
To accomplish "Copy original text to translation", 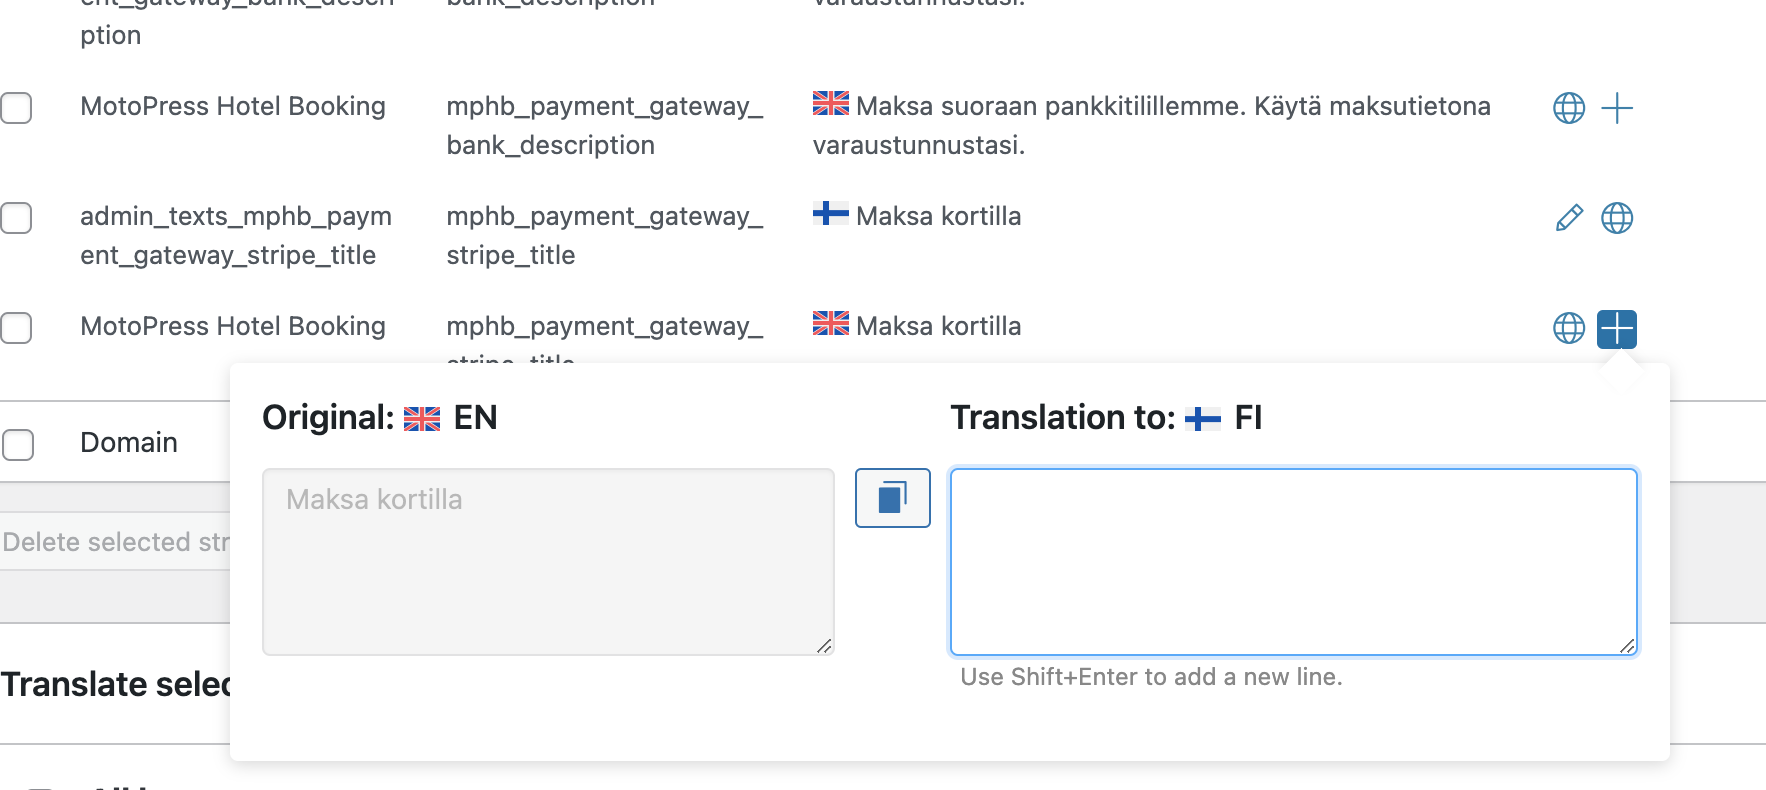I will click(892, 497).
